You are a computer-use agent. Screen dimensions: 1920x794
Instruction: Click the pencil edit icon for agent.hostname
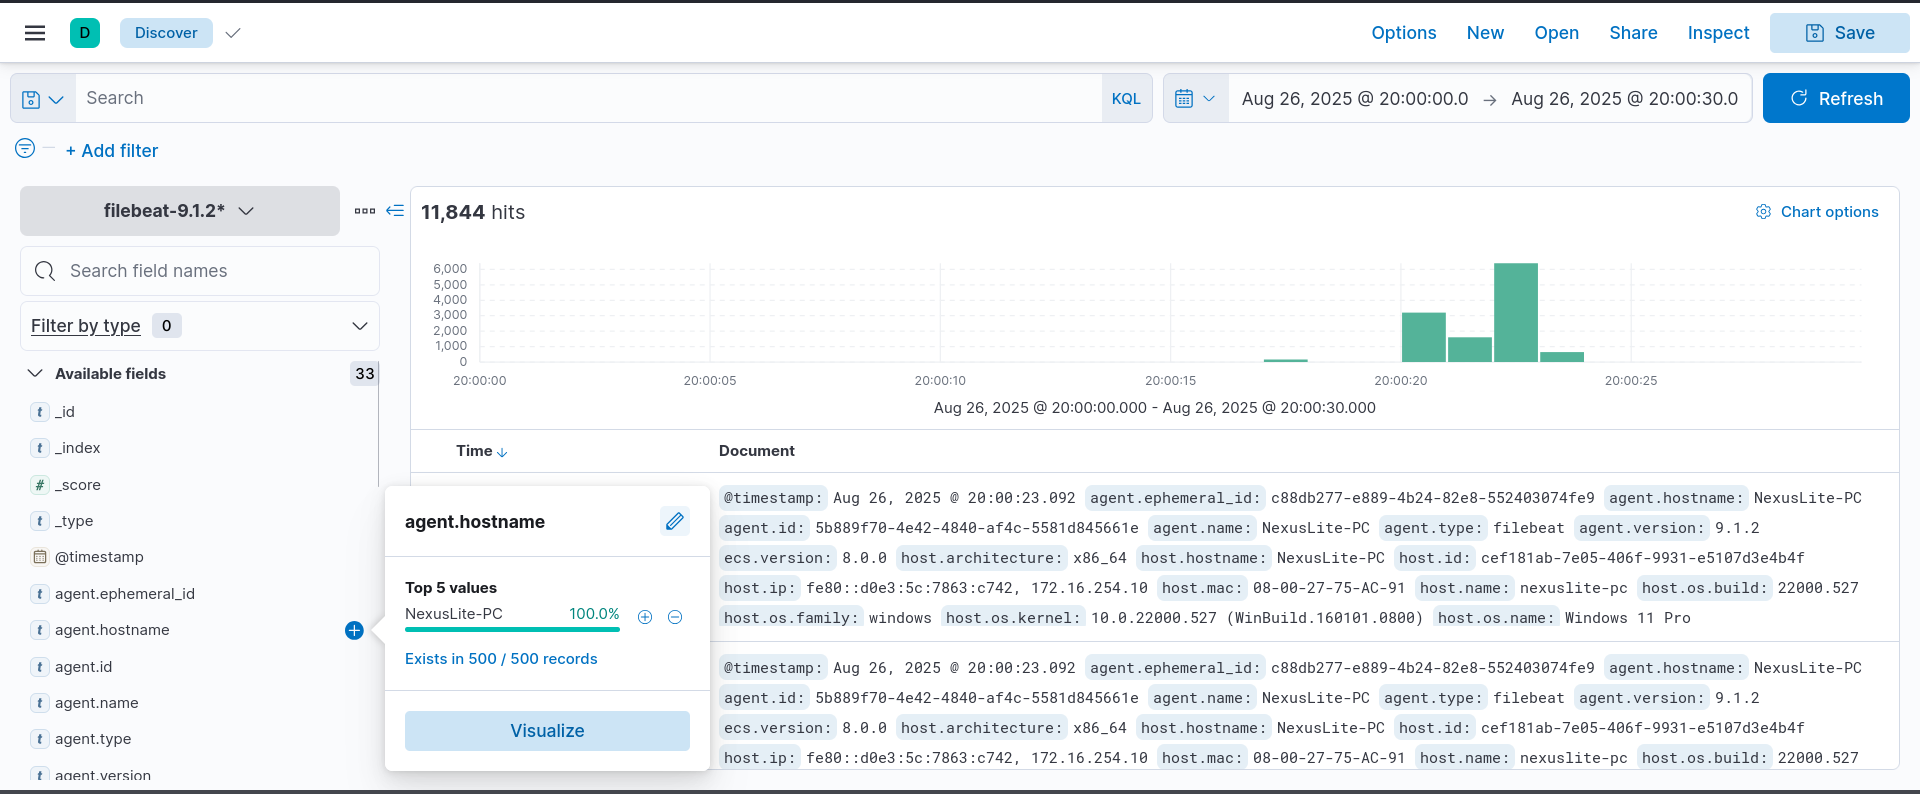(675, 521)
